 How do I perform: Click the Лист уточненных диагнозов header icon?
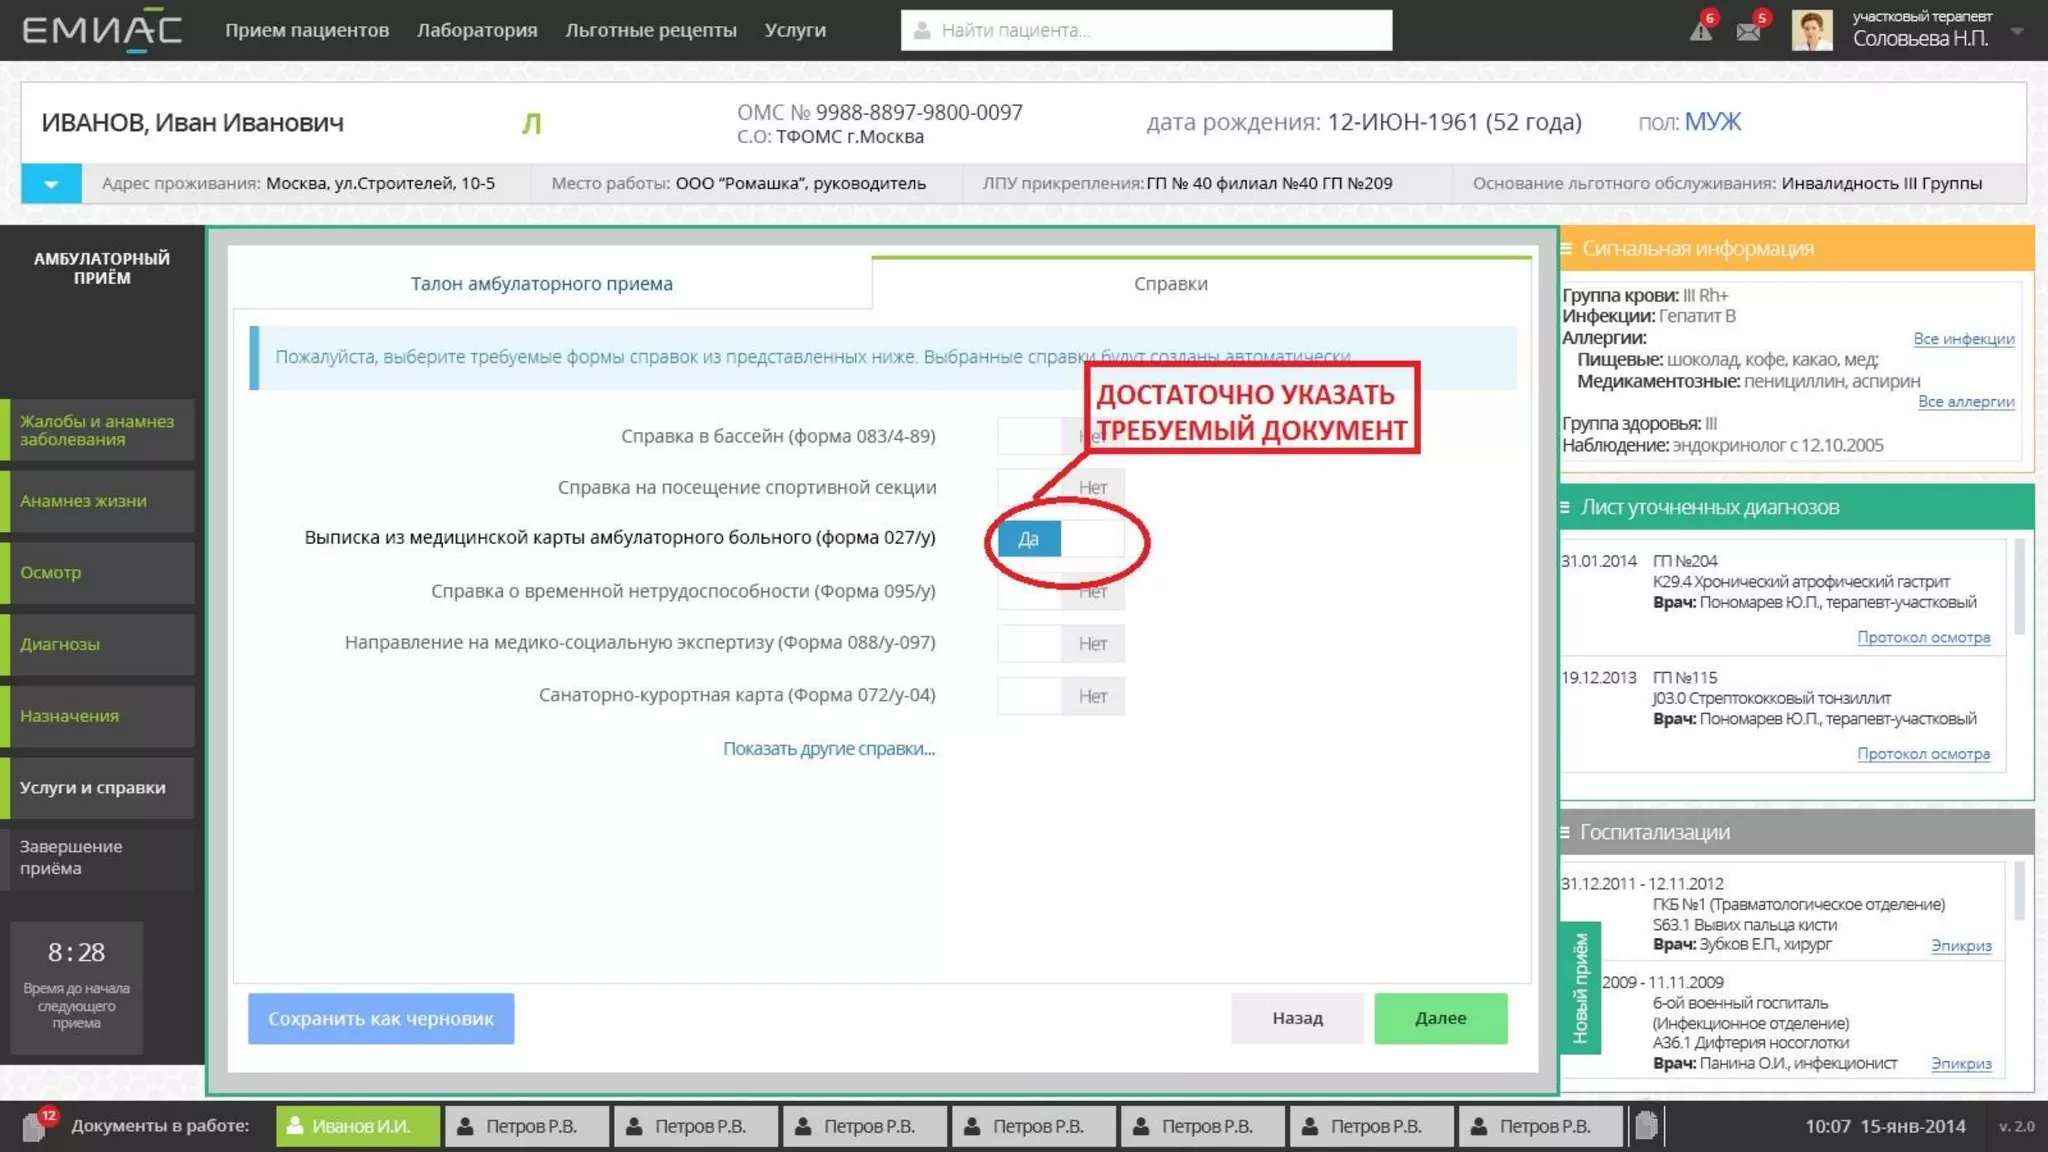click(1565, 507)
